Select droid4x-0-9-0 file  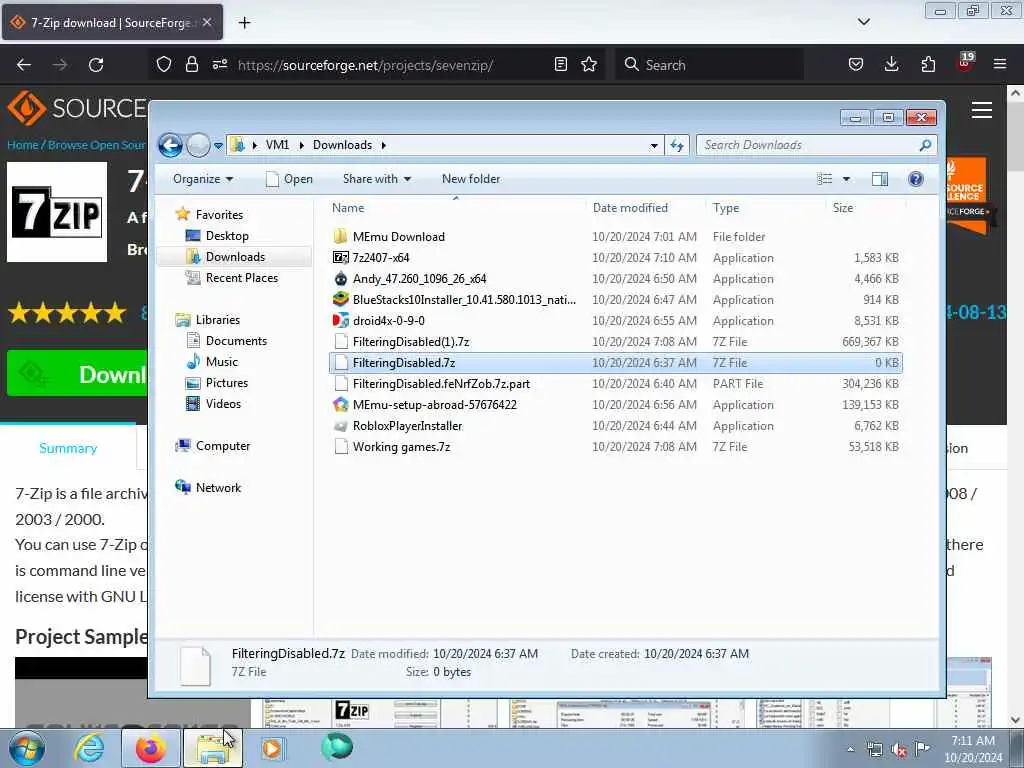tap(615, 321)
